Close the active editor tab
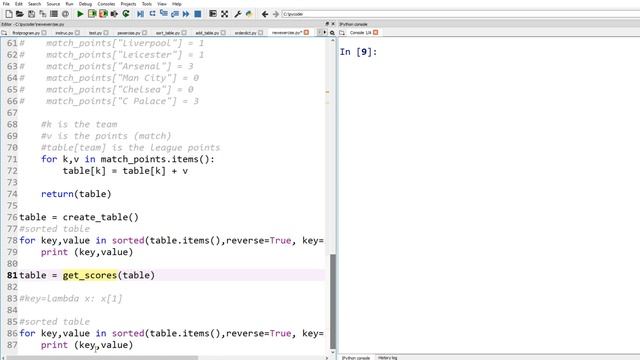This screenshot has width=640, height=360. coord(306,33)
